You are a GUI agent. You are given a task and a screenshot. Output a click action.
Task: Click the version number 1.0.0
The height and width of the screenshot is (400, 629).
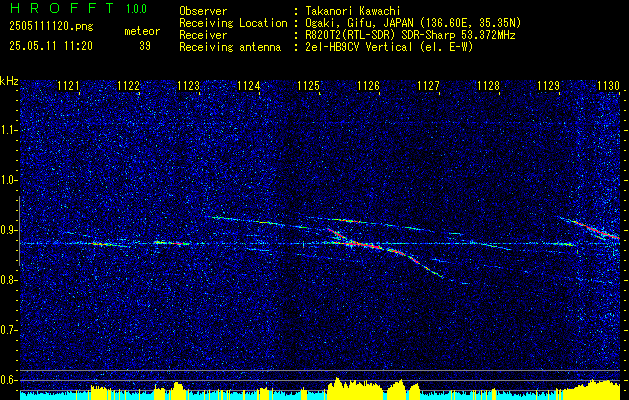click(136, 9)
